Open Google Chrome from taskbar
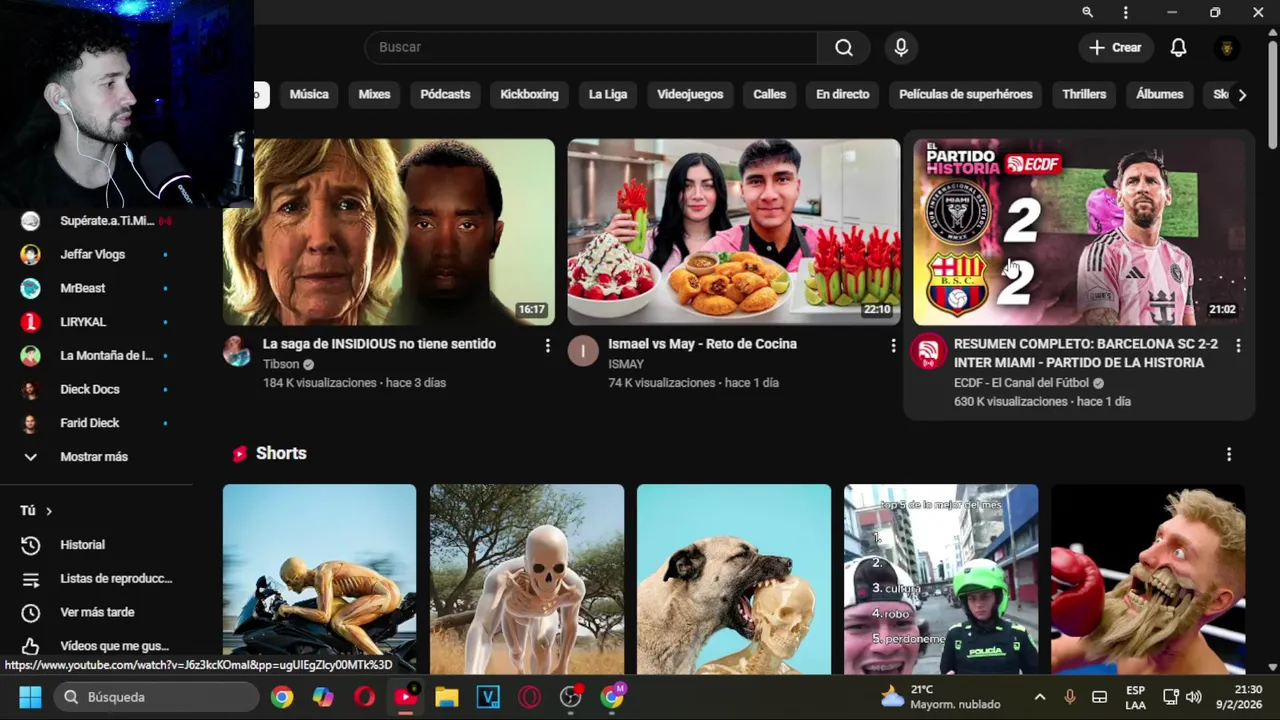This screenshot has width=1280, height=720. [282, 697]
